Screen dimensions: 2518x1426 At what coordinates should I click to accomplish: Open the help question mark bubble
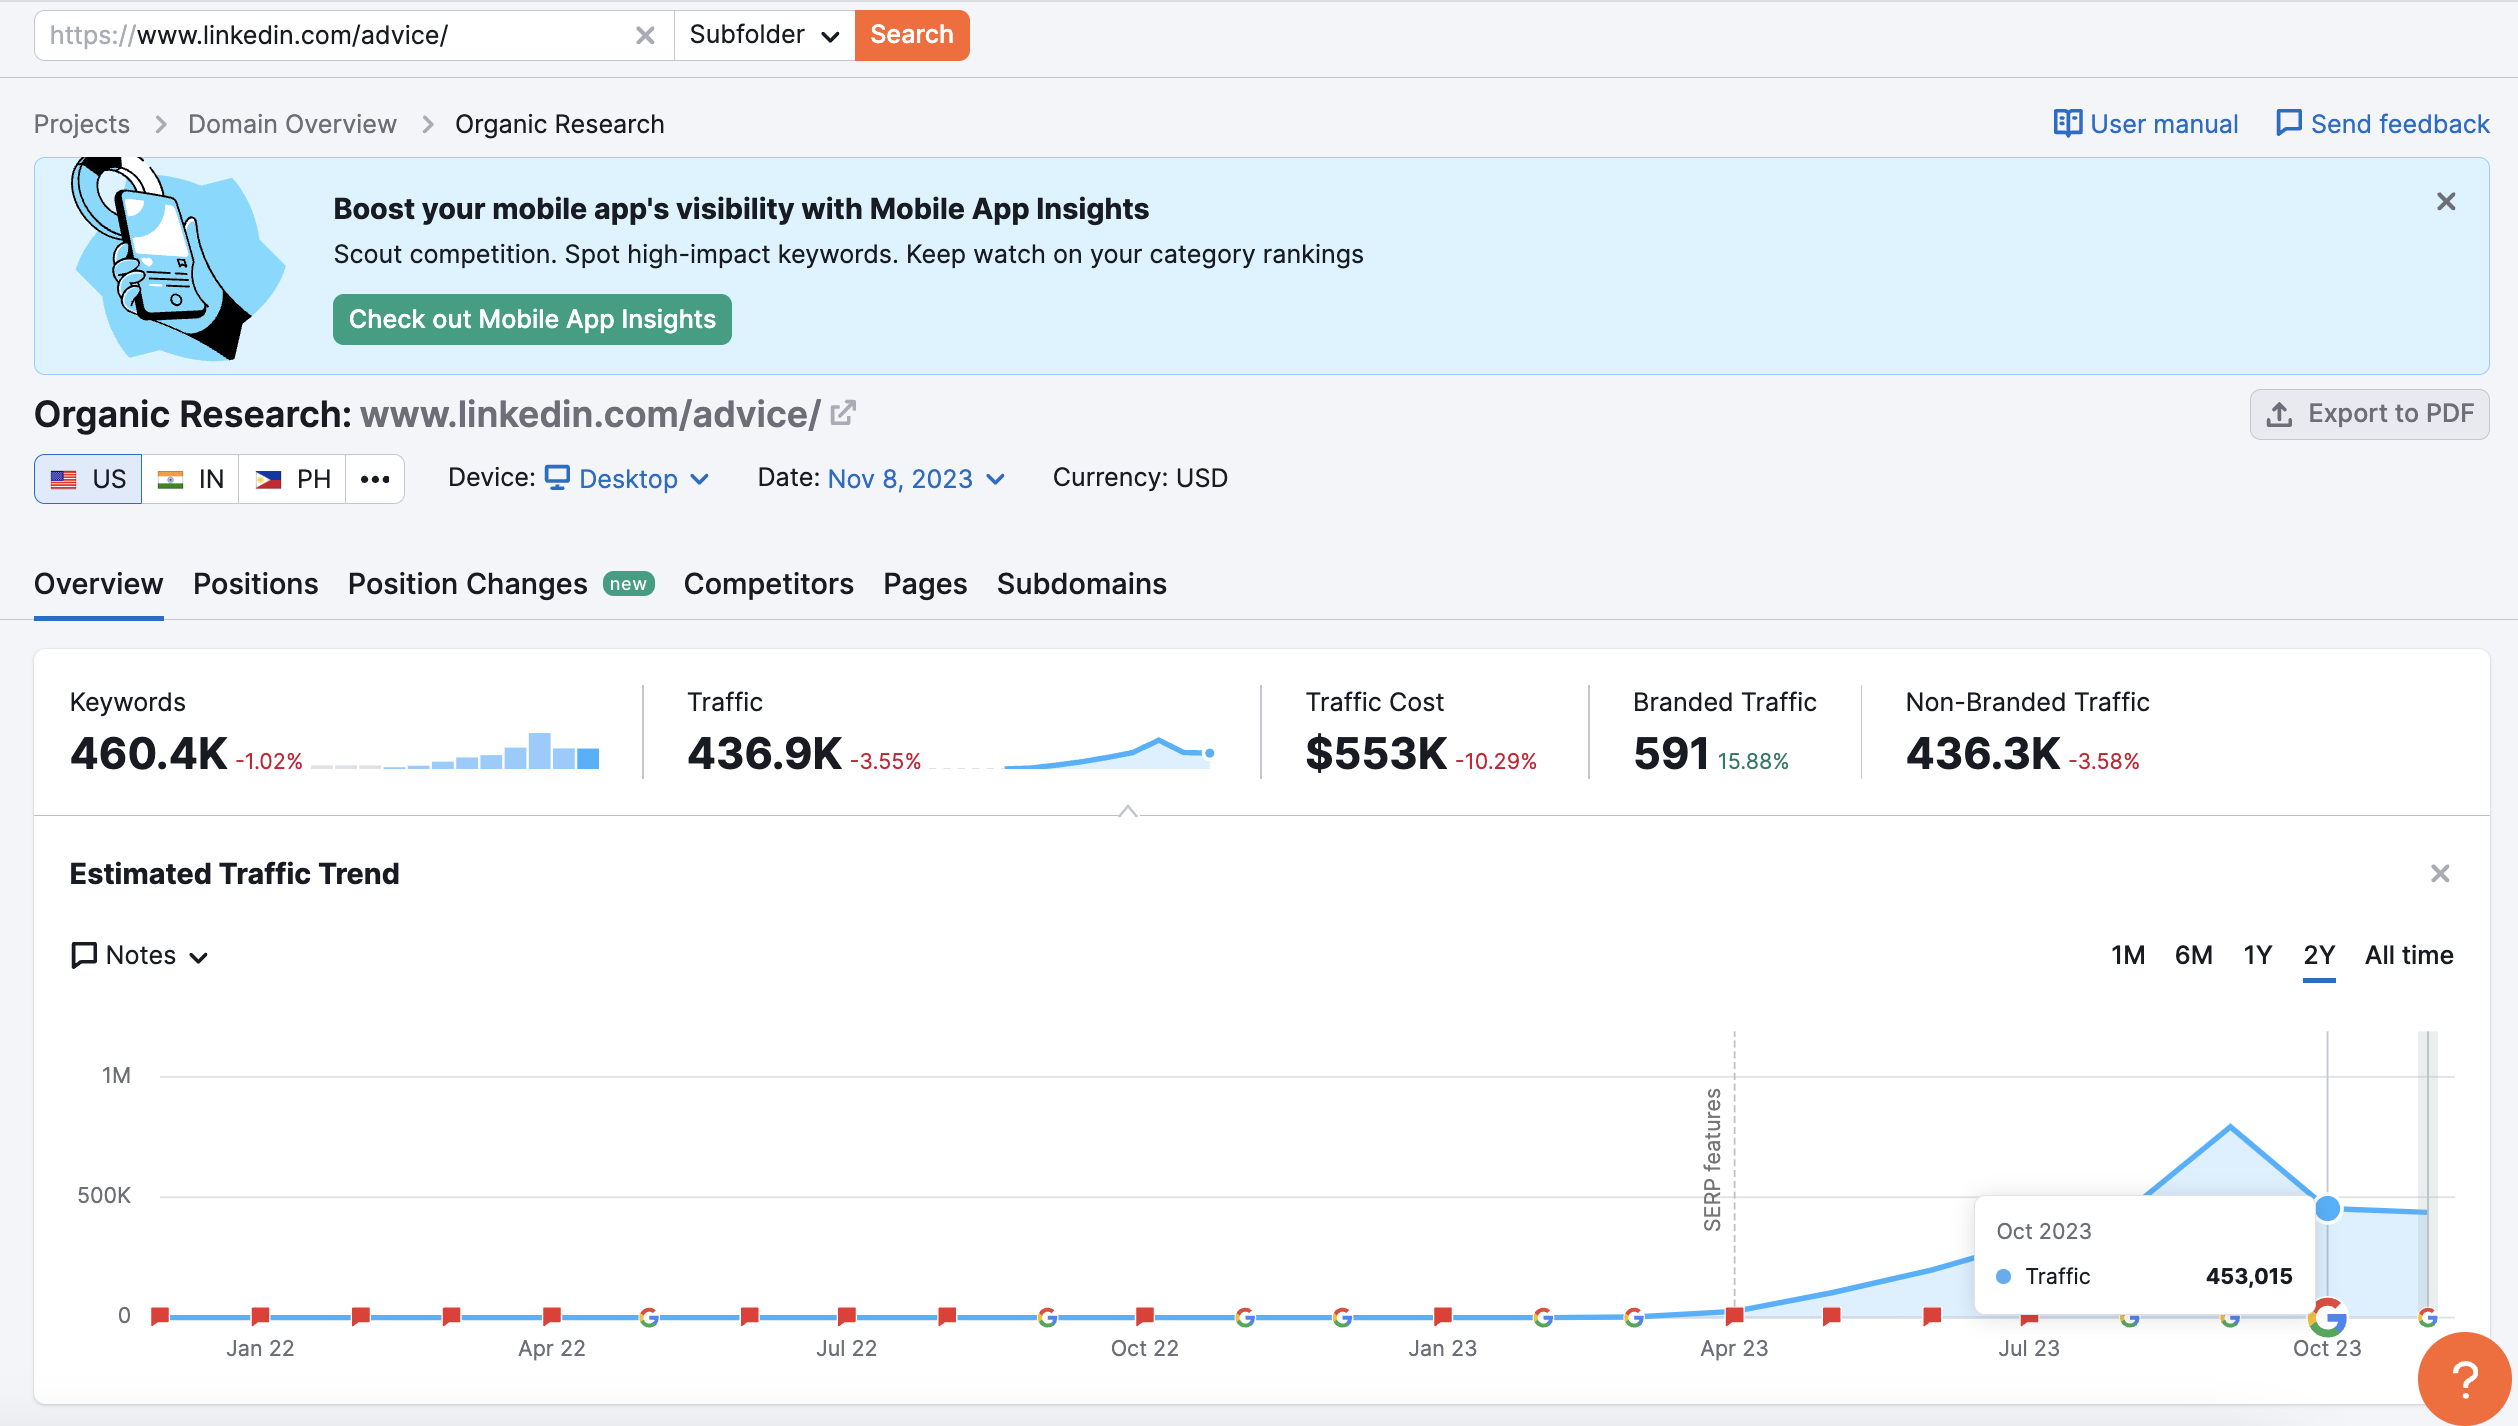(2464, 1378)
